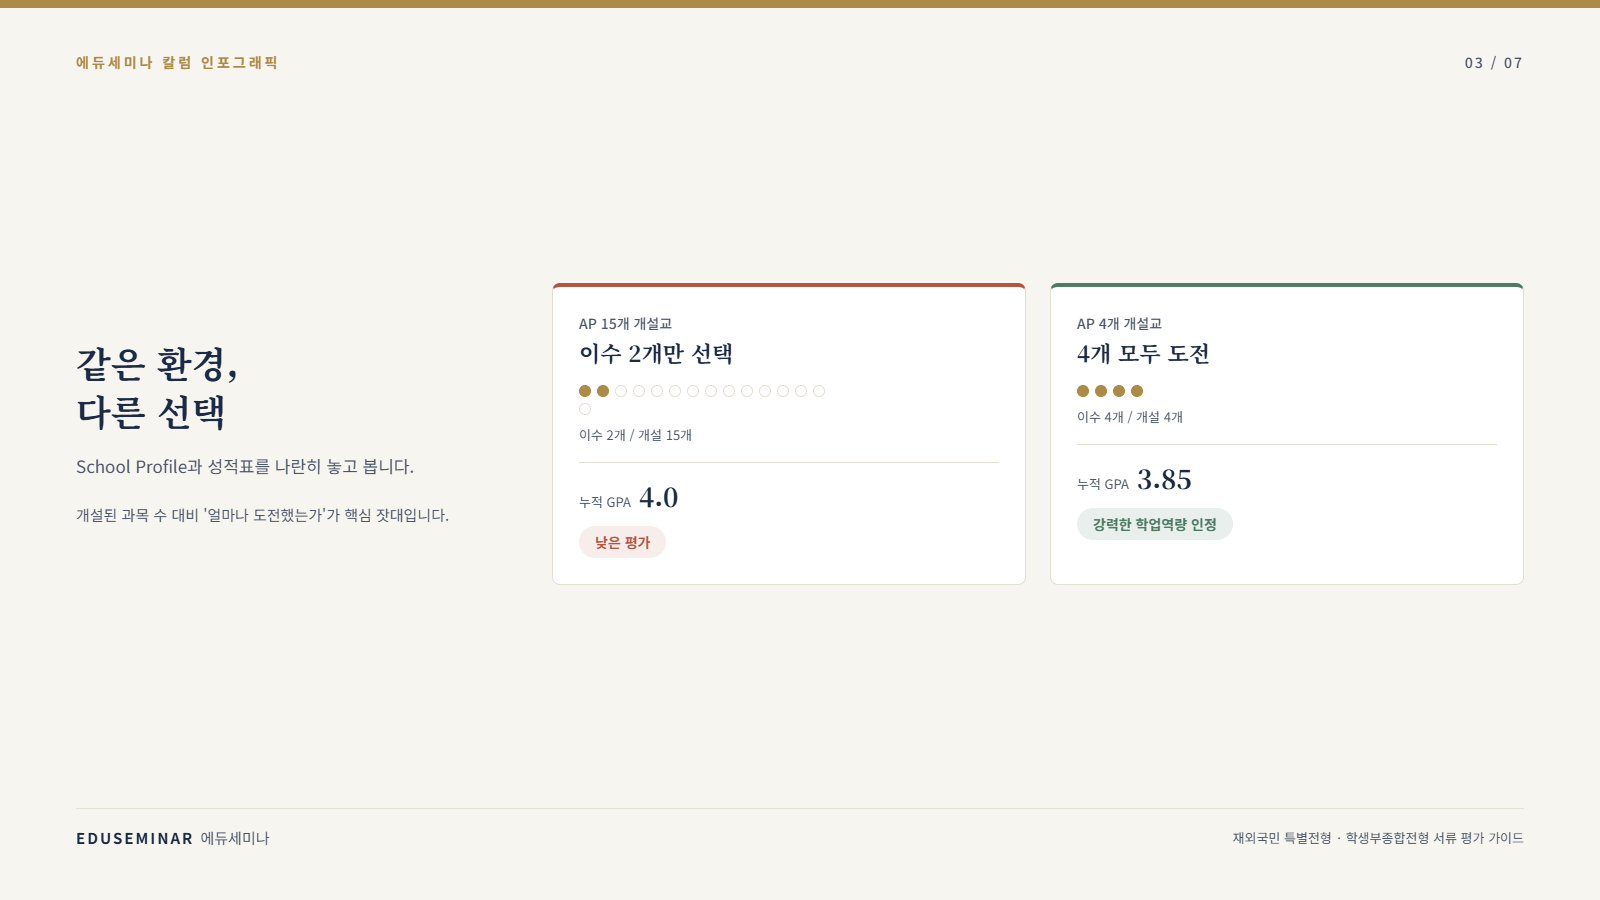The height and width of the screenshot is (900, 1600).
Task: Click the line starting '개설된 과목 수 대비'
Action: [x=263, y=515]
